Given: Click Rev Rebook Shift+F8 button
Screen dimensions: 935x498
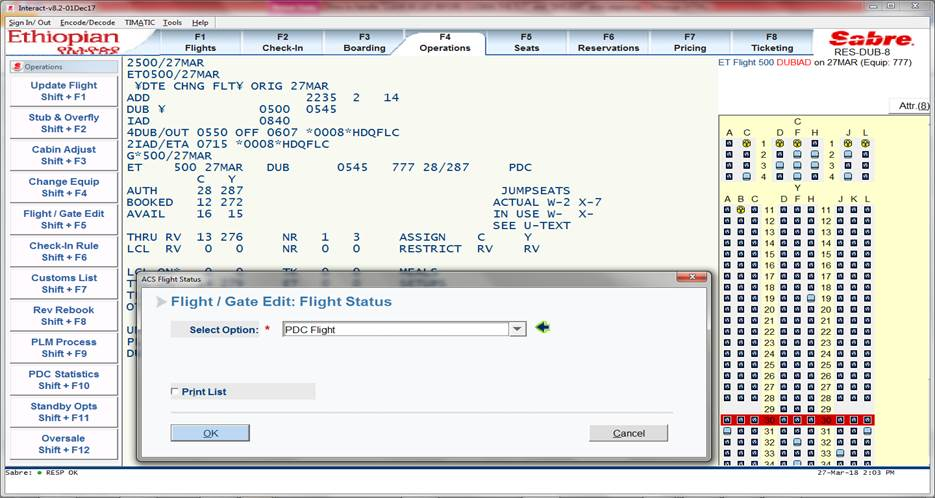Looking at the screenshot, I should click(64, 316).
